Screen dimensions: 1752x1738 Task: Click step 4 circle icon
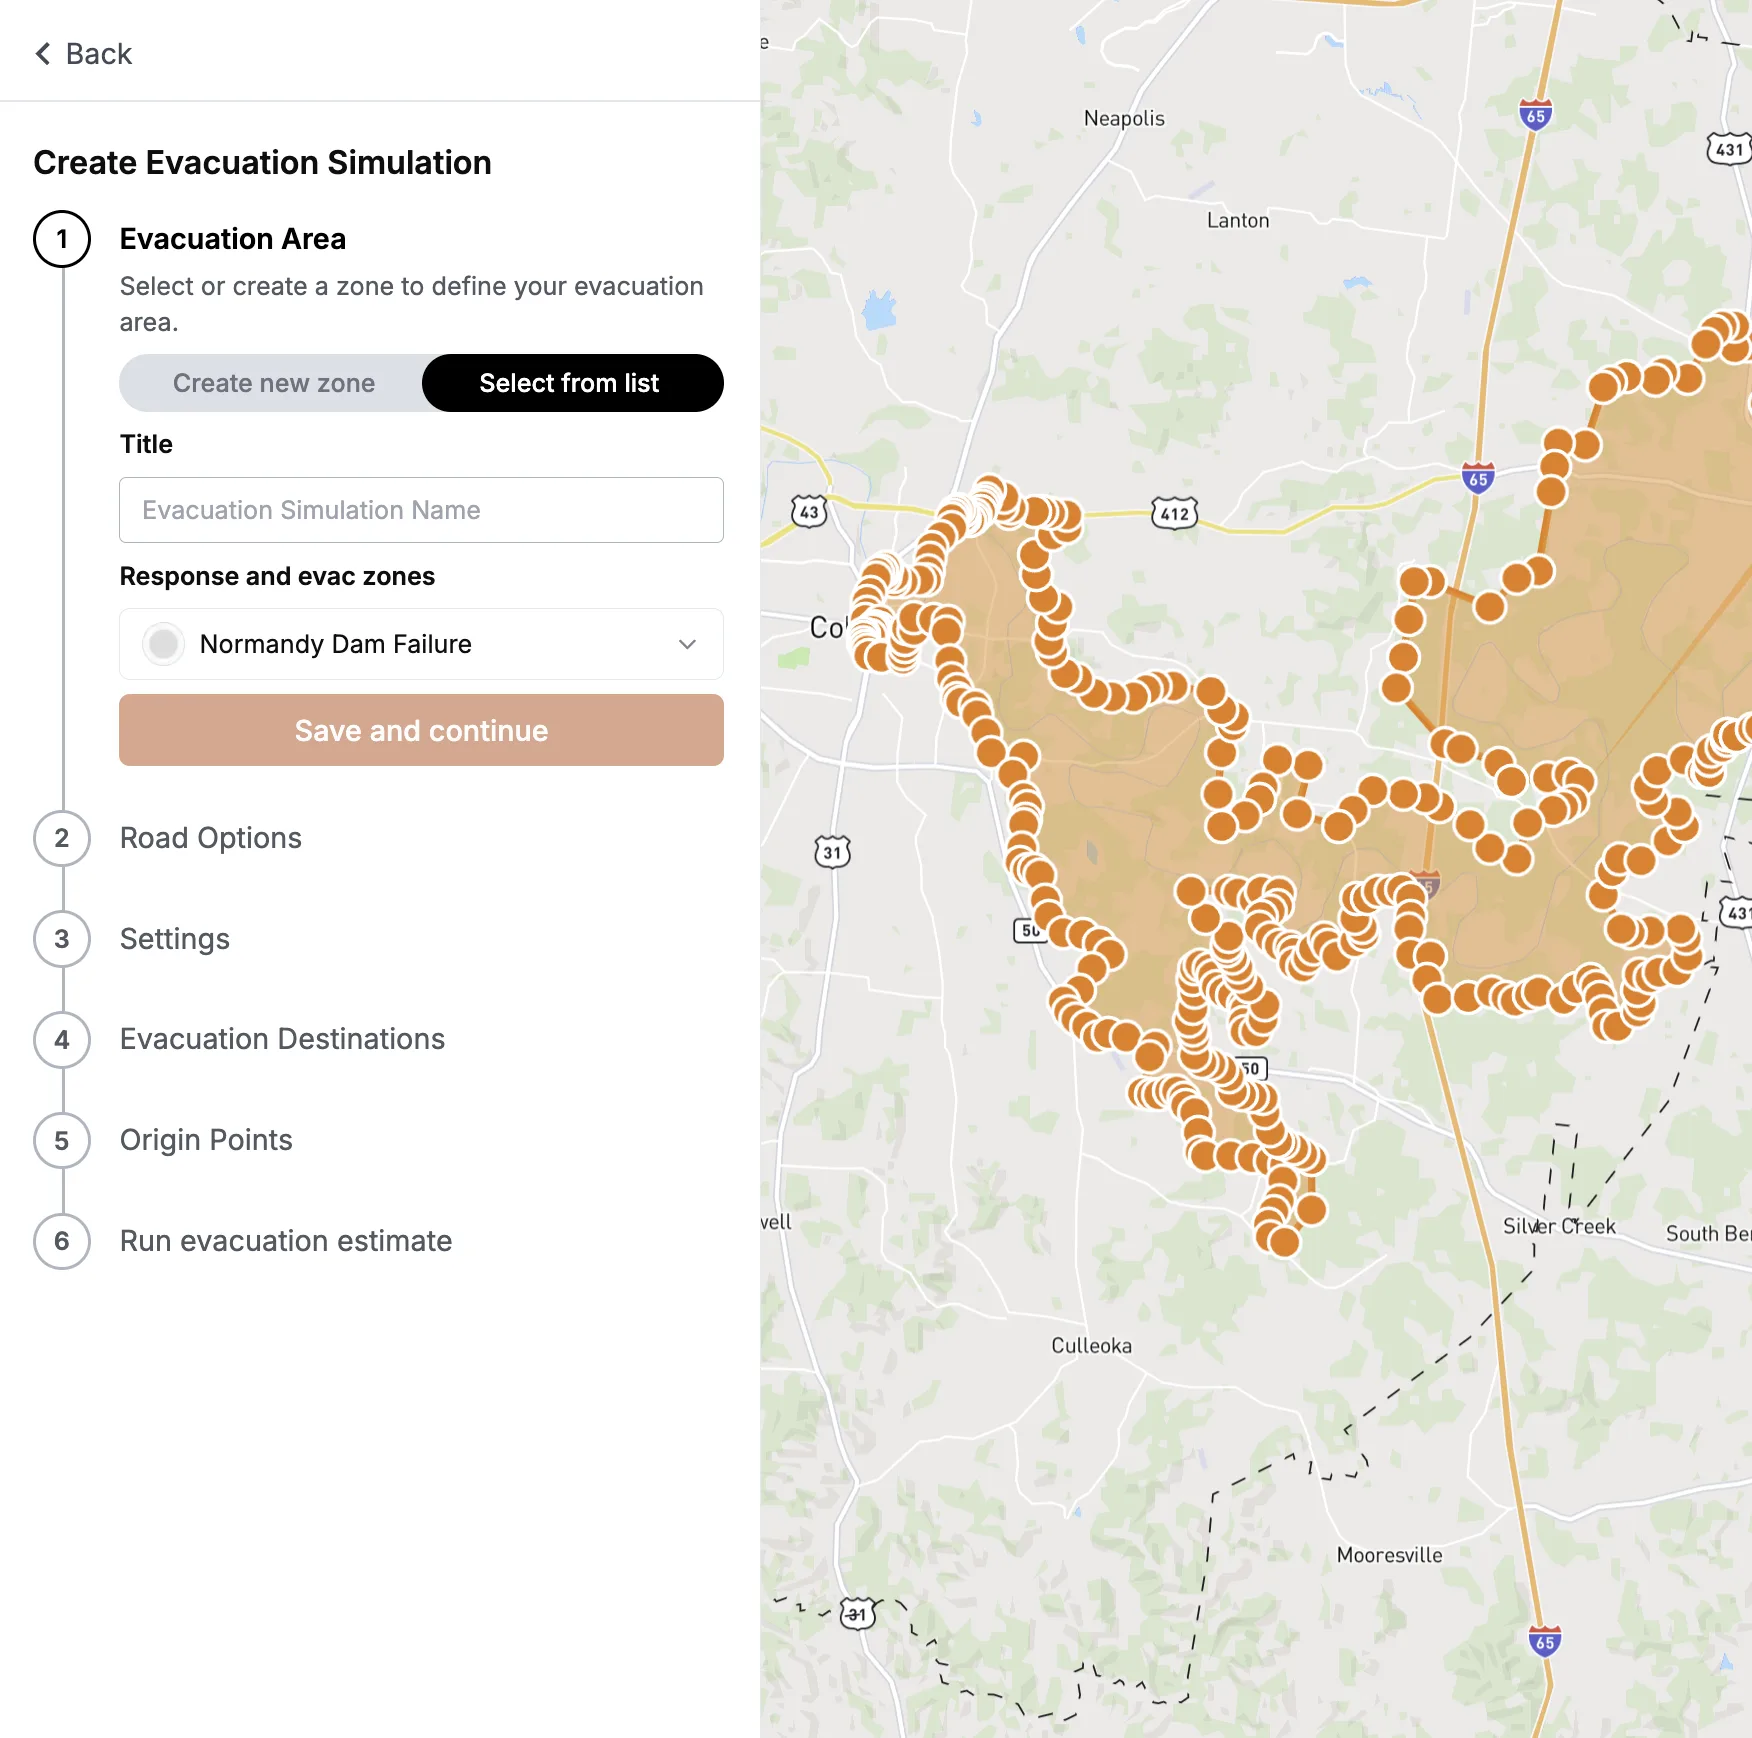62,1040
